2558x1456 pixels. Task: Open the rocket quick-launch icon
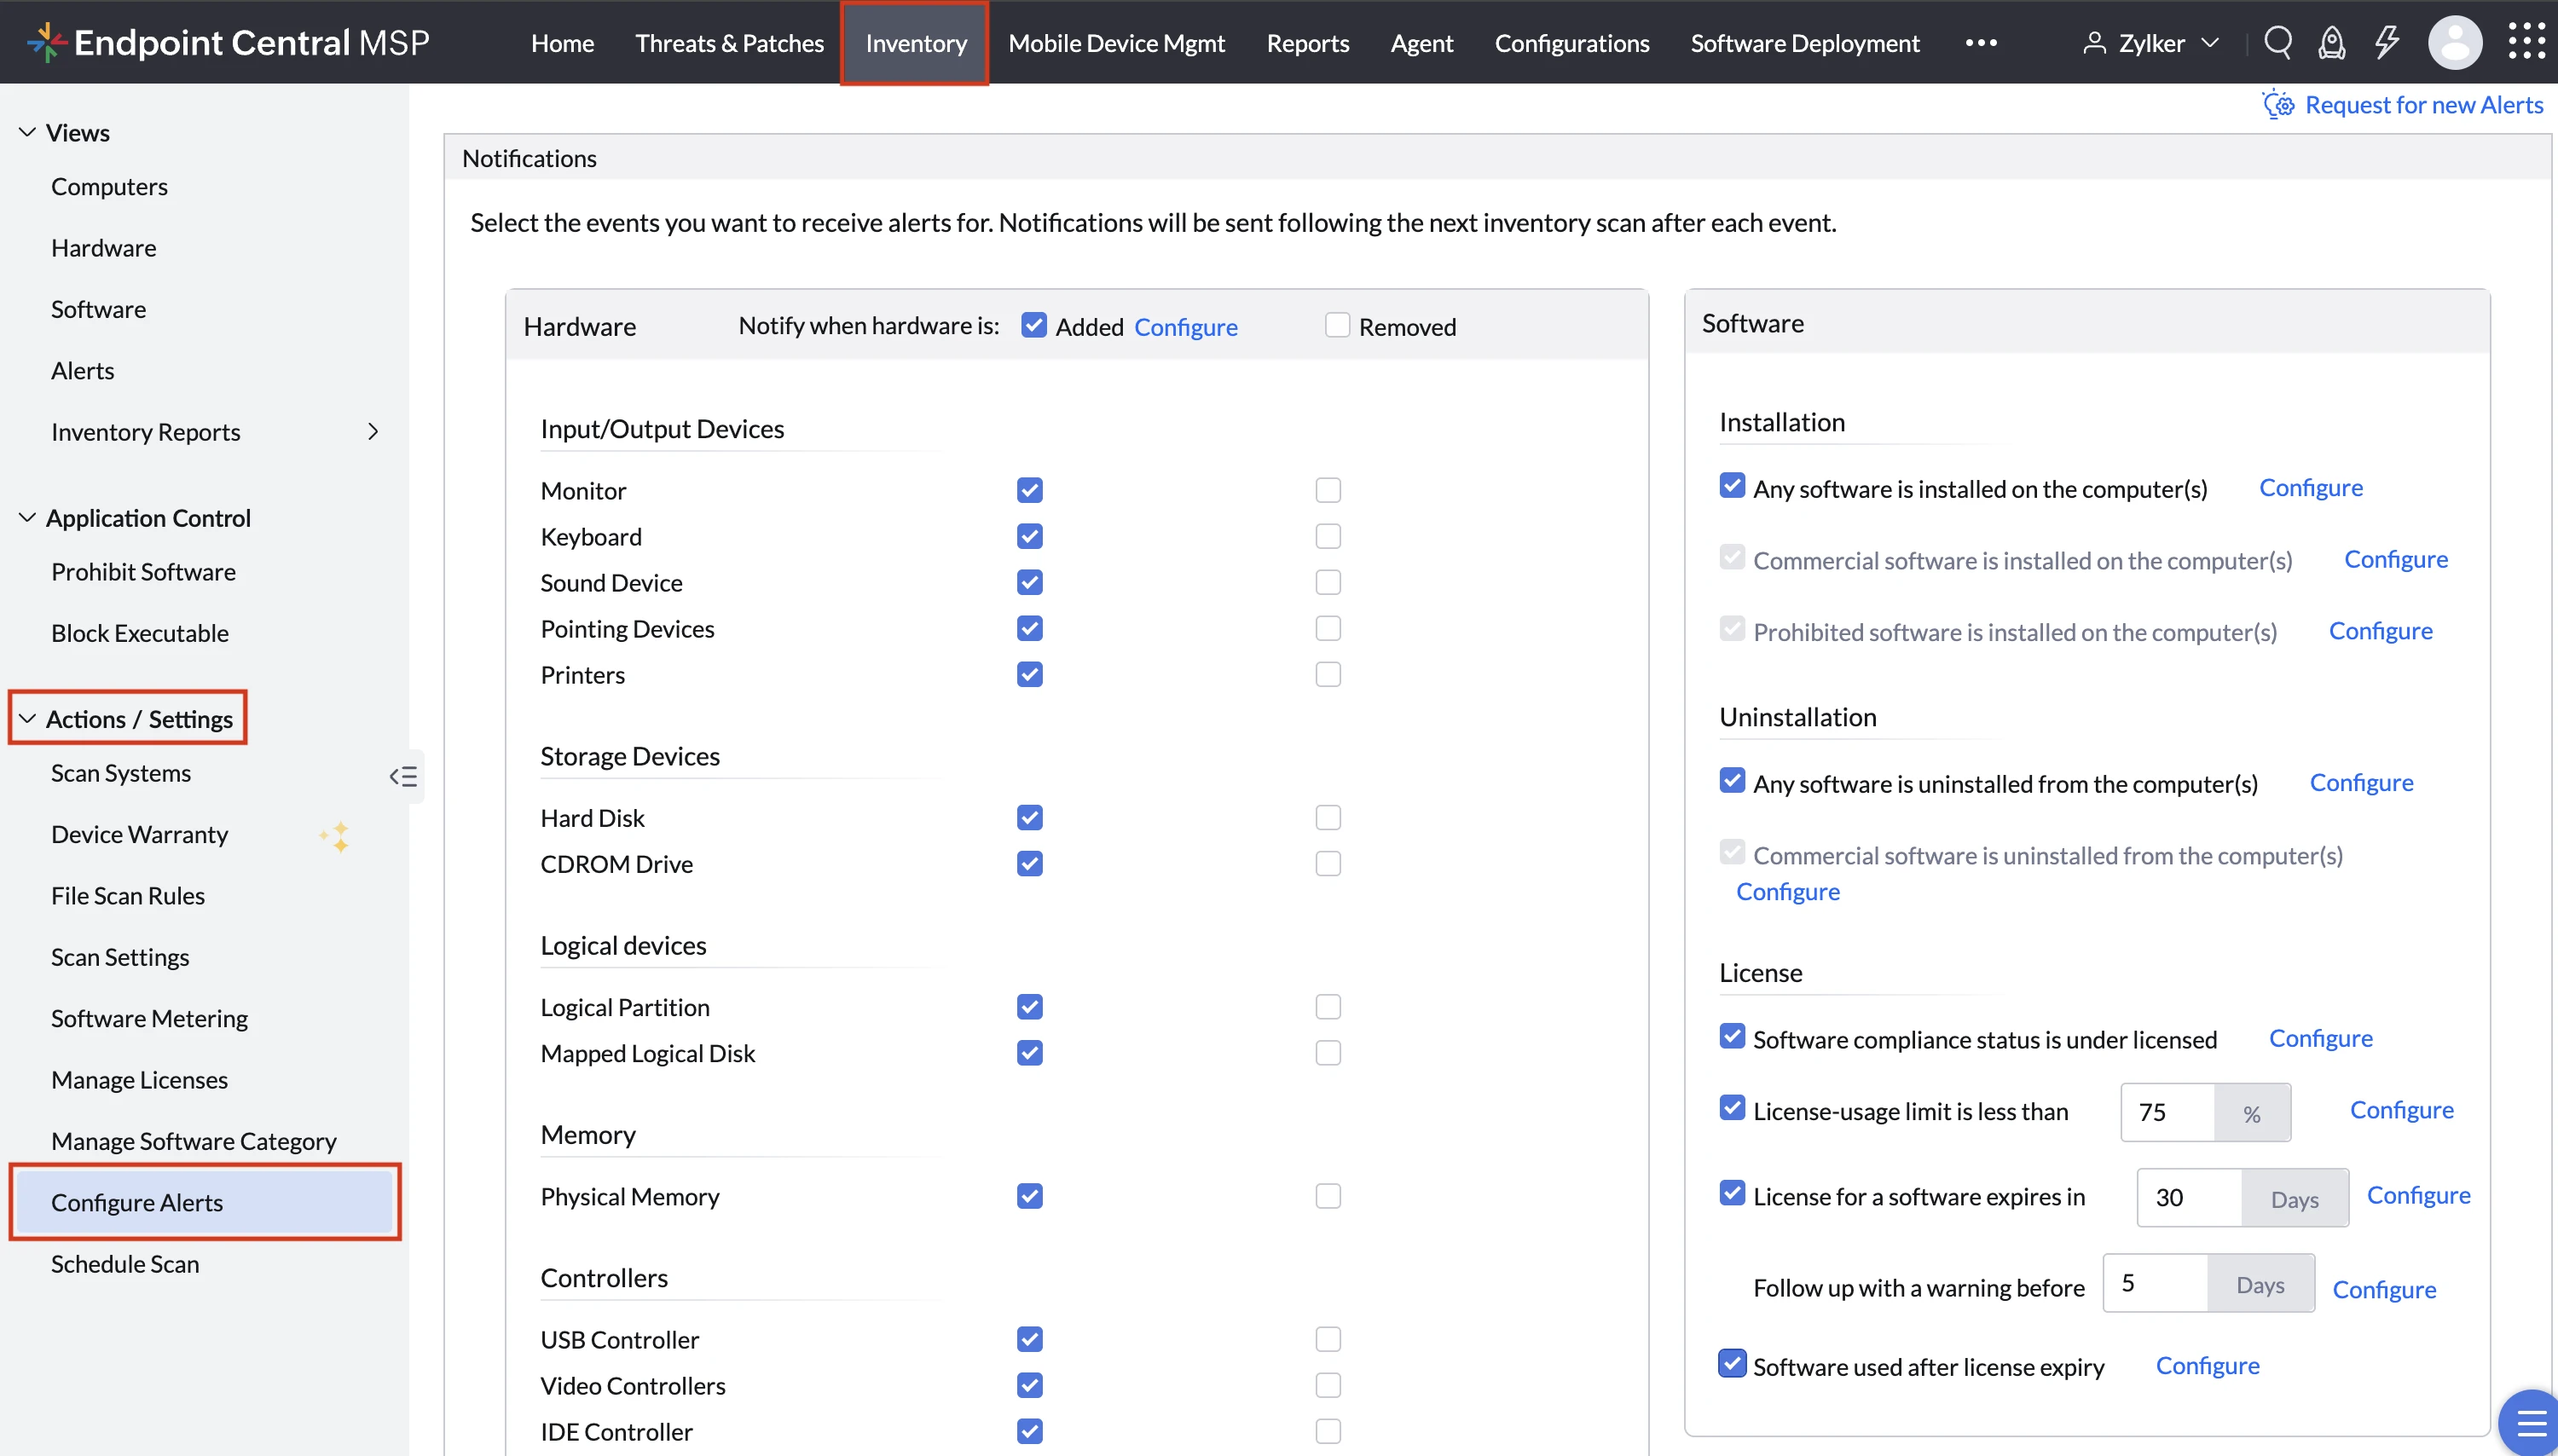coord(2331,43)
